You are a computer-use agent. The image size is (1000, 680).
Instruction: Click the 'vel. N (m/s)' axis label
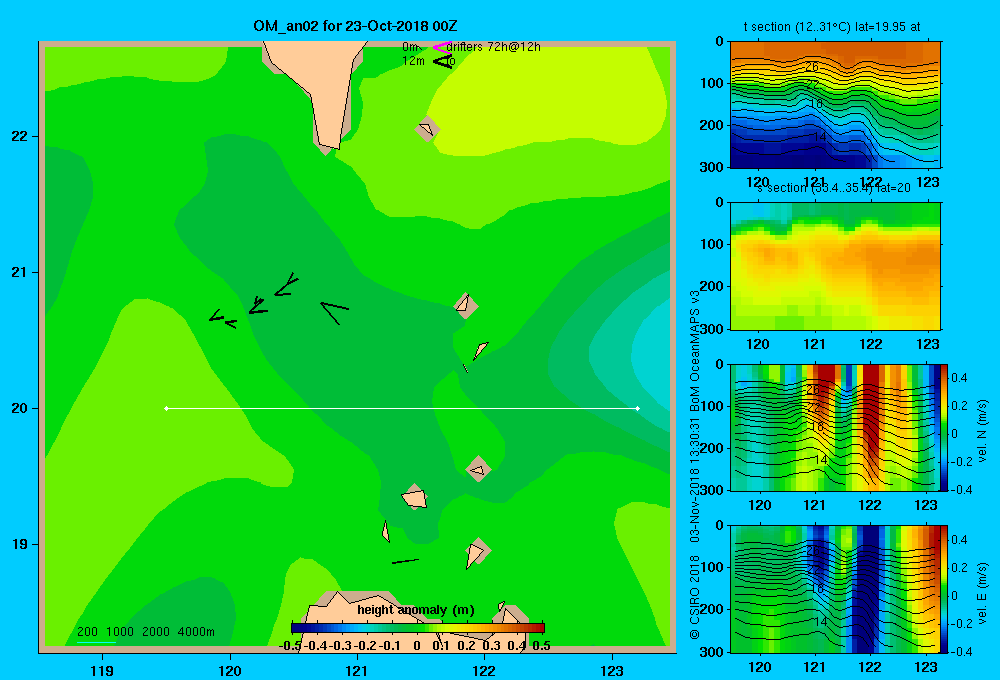(x=982, y=431)
